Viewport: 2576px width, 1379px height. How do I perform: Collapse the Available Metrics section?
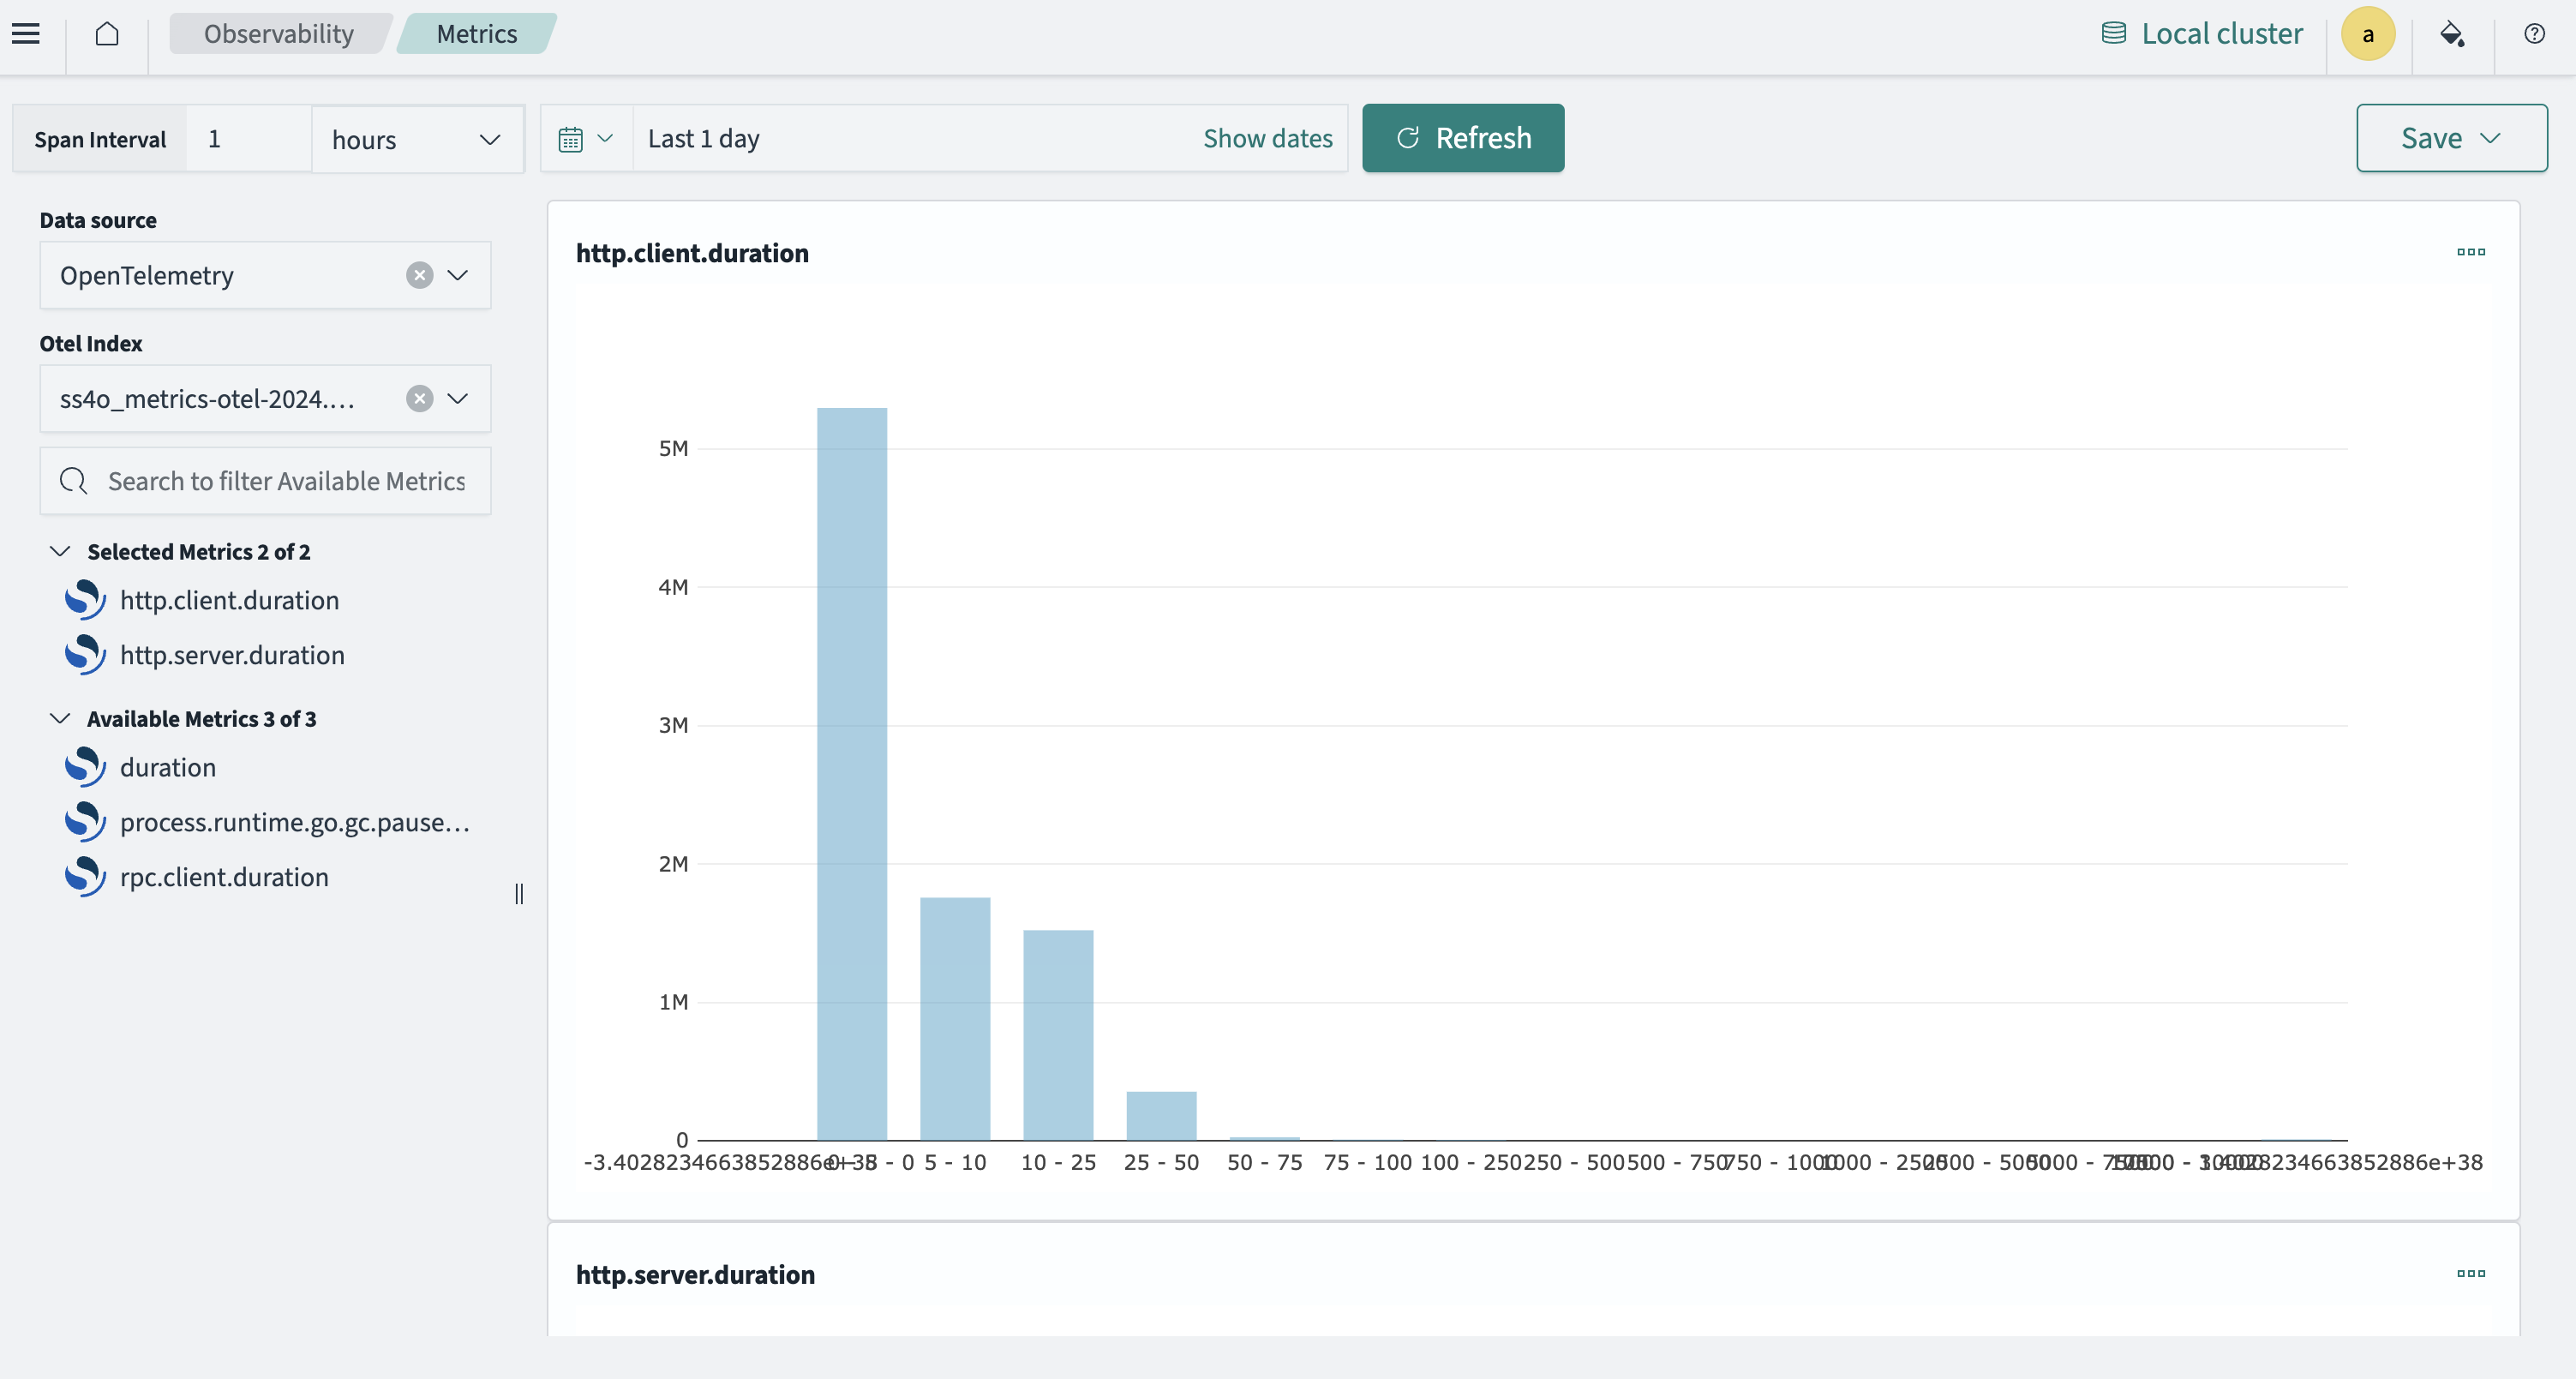(59, 718)
